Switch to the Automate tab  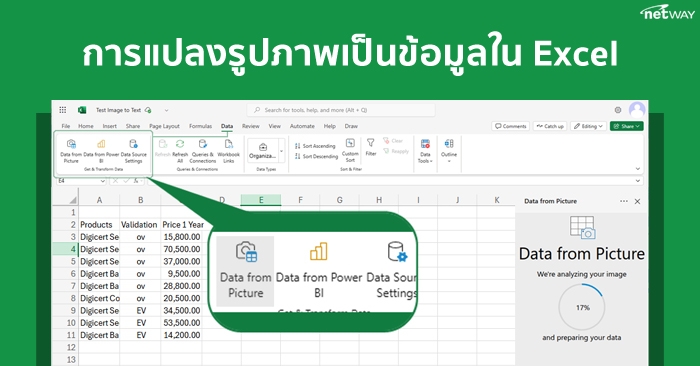pos(302,126)
